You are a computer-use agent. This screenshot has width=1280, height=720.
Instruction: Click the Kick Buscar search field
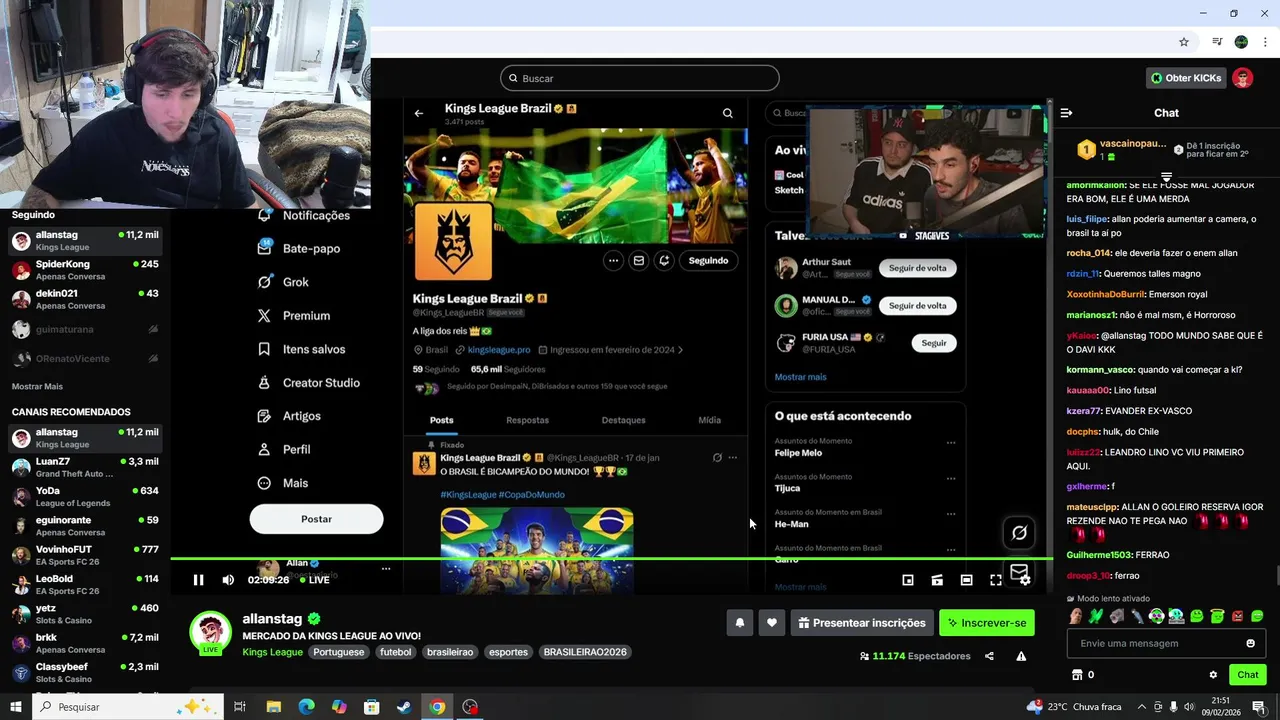[640, 78]
